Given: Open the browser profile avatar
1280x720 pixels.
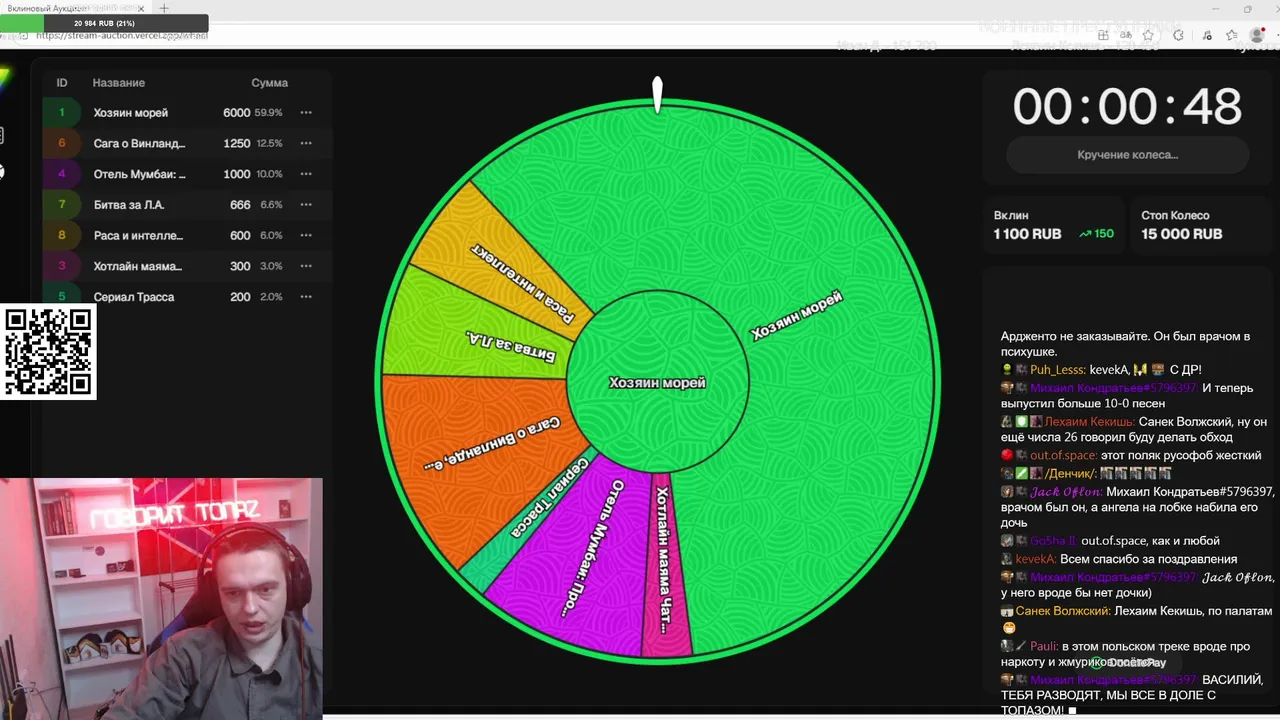Looking at the screenshot, I should 1257,35.
